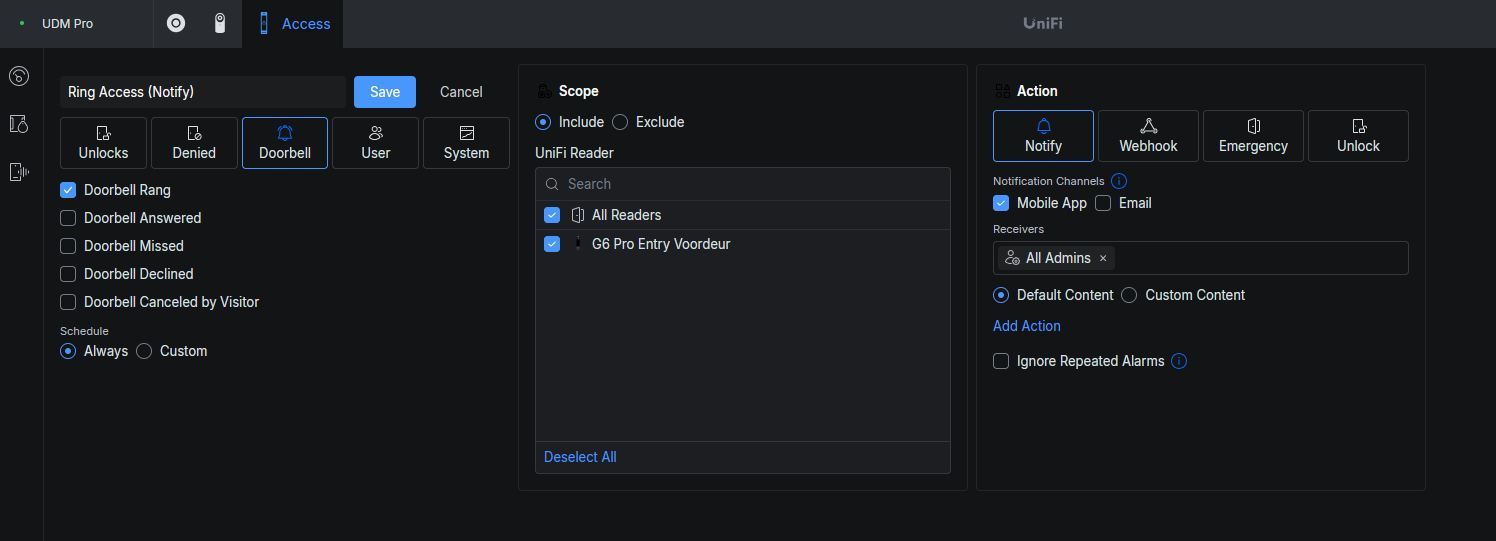Screen dimensions: 1496x541
Task: Click the reader Search field
Action: pyautogui.click(x=743, y=184)
